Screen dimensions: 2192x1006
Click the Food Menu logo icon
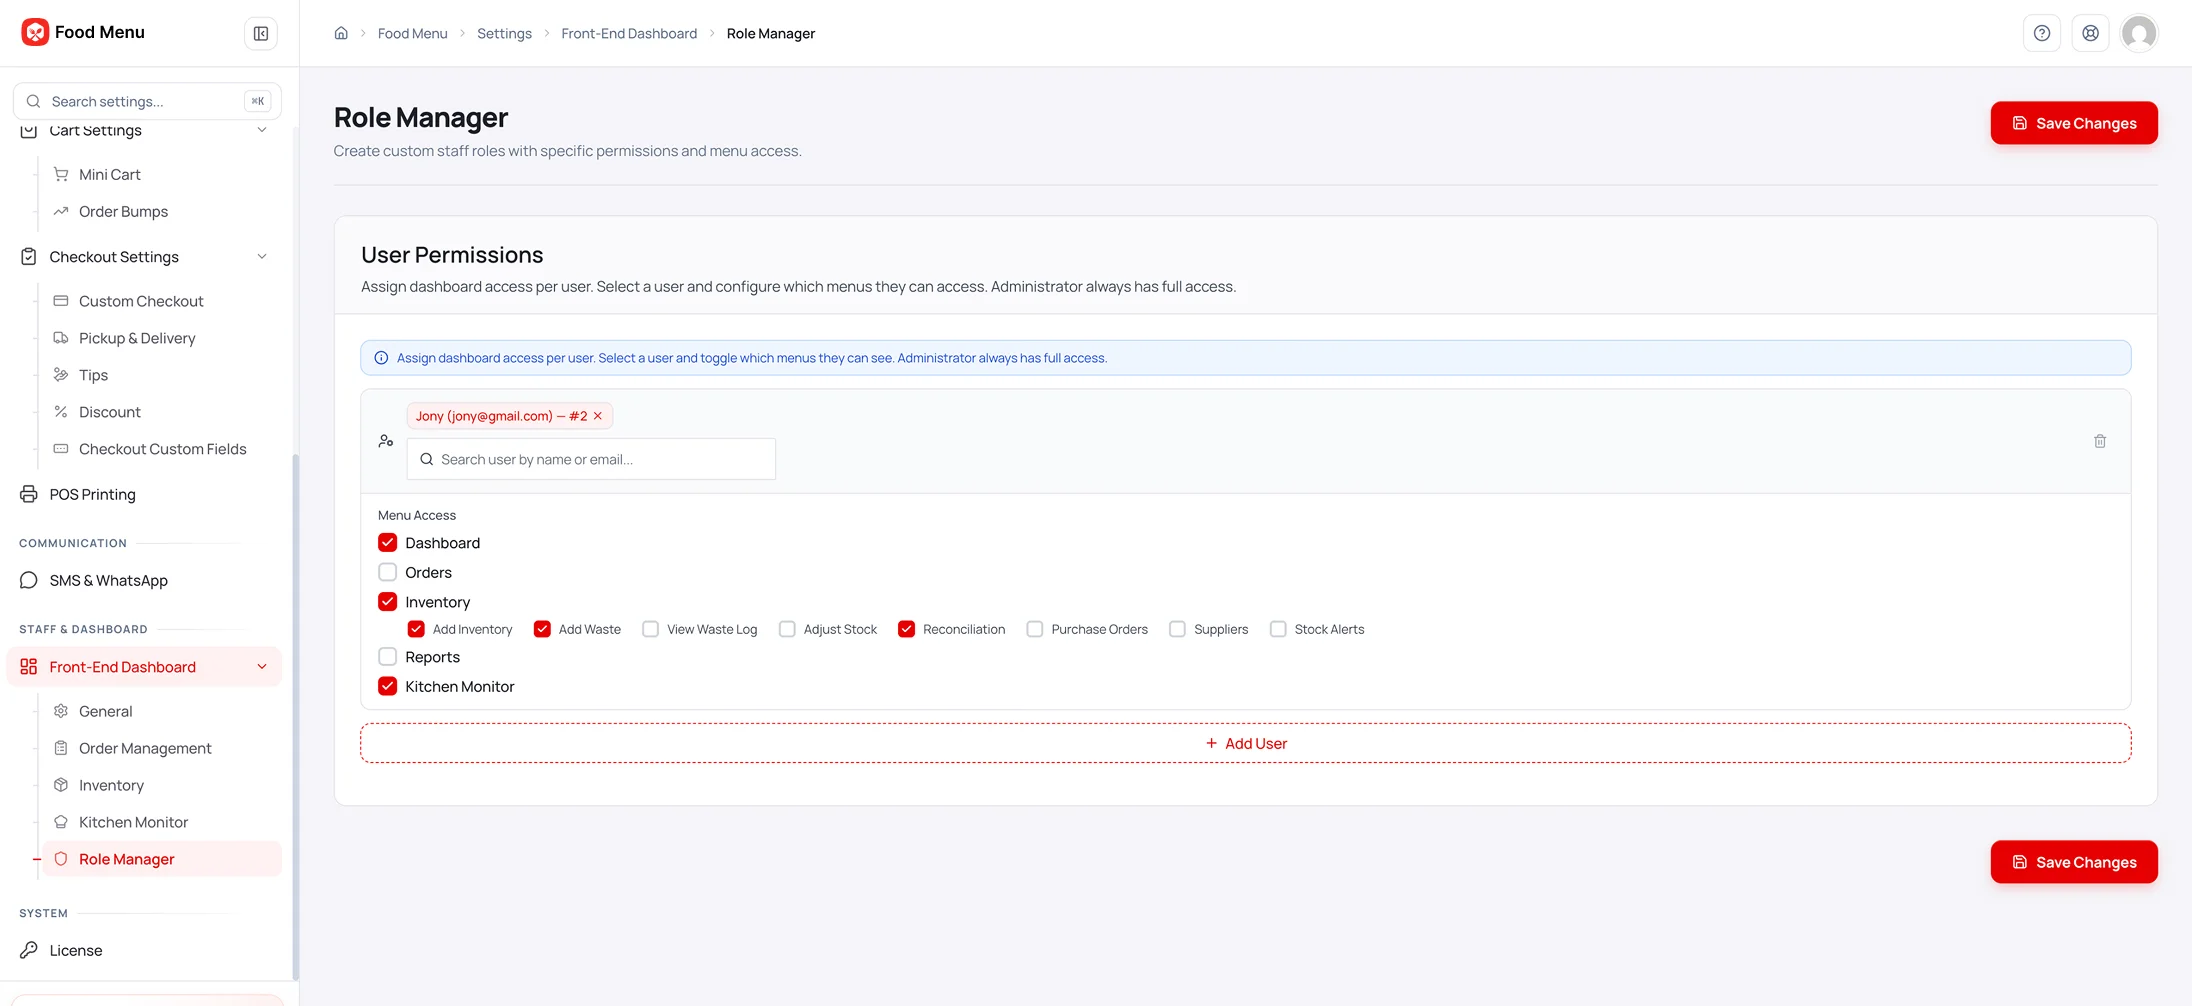click(35, 32)
